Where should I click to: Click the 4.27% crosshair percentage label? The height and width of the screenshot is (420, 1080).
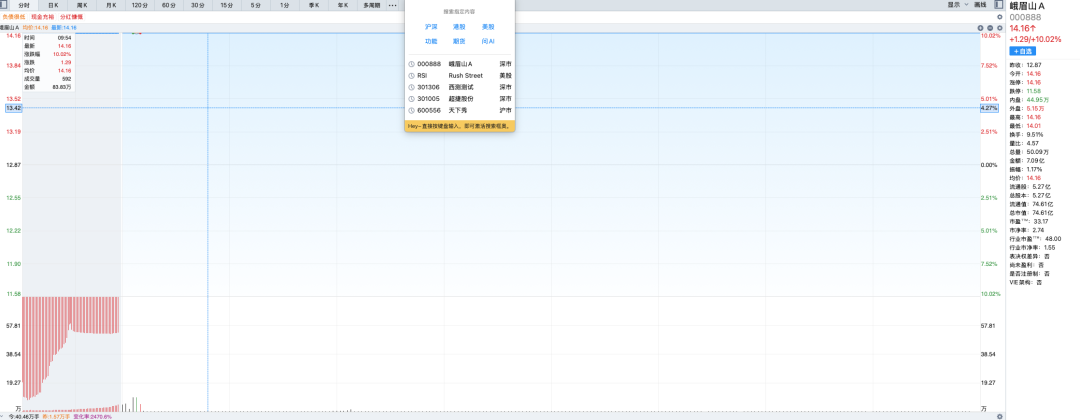pyautogui.click(x=989, y=108)
